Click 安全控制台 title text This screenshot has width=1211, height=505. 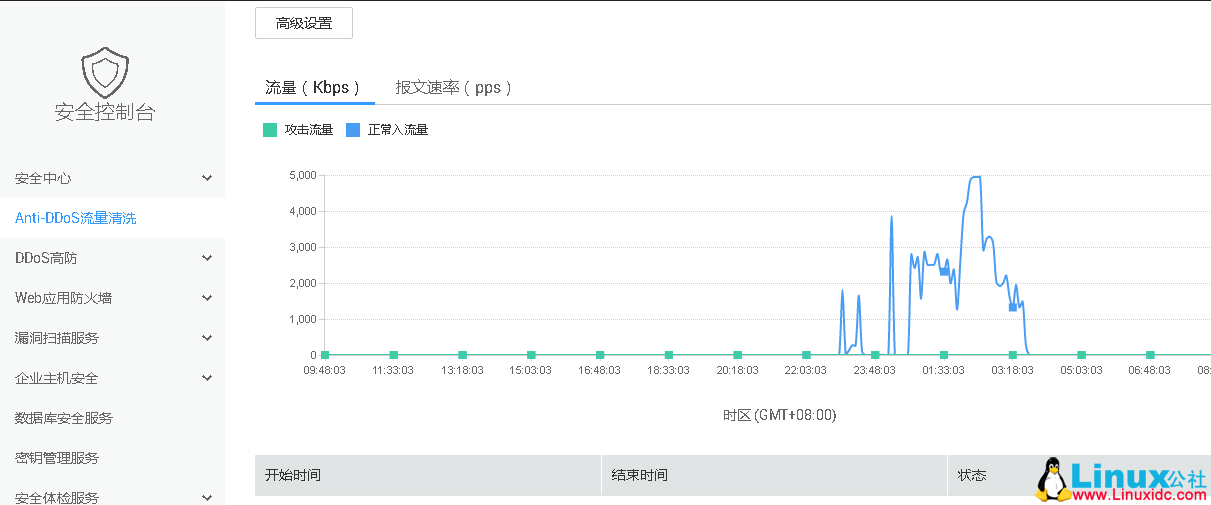click(105, 113)
